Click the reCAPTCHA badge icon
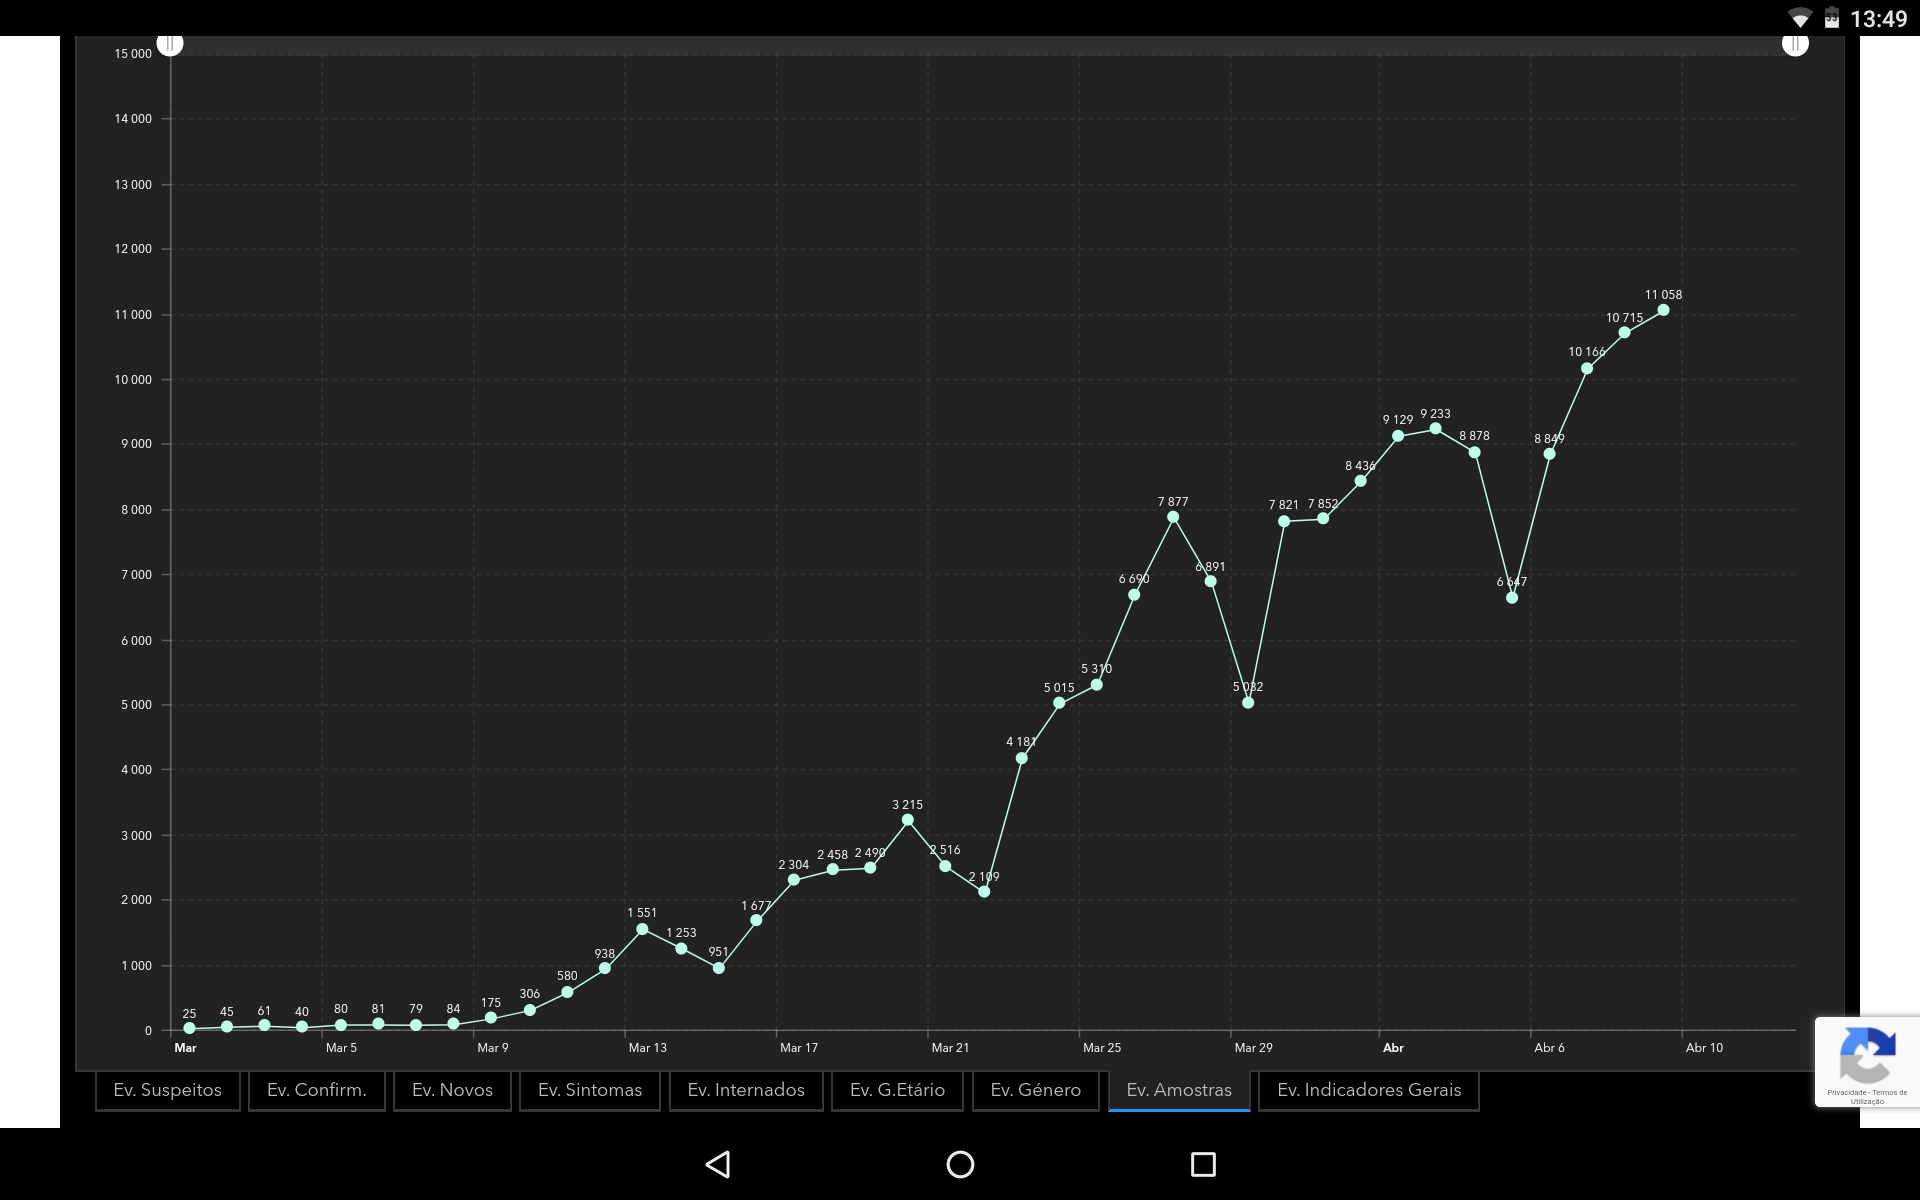 tap(1866, 1055)
